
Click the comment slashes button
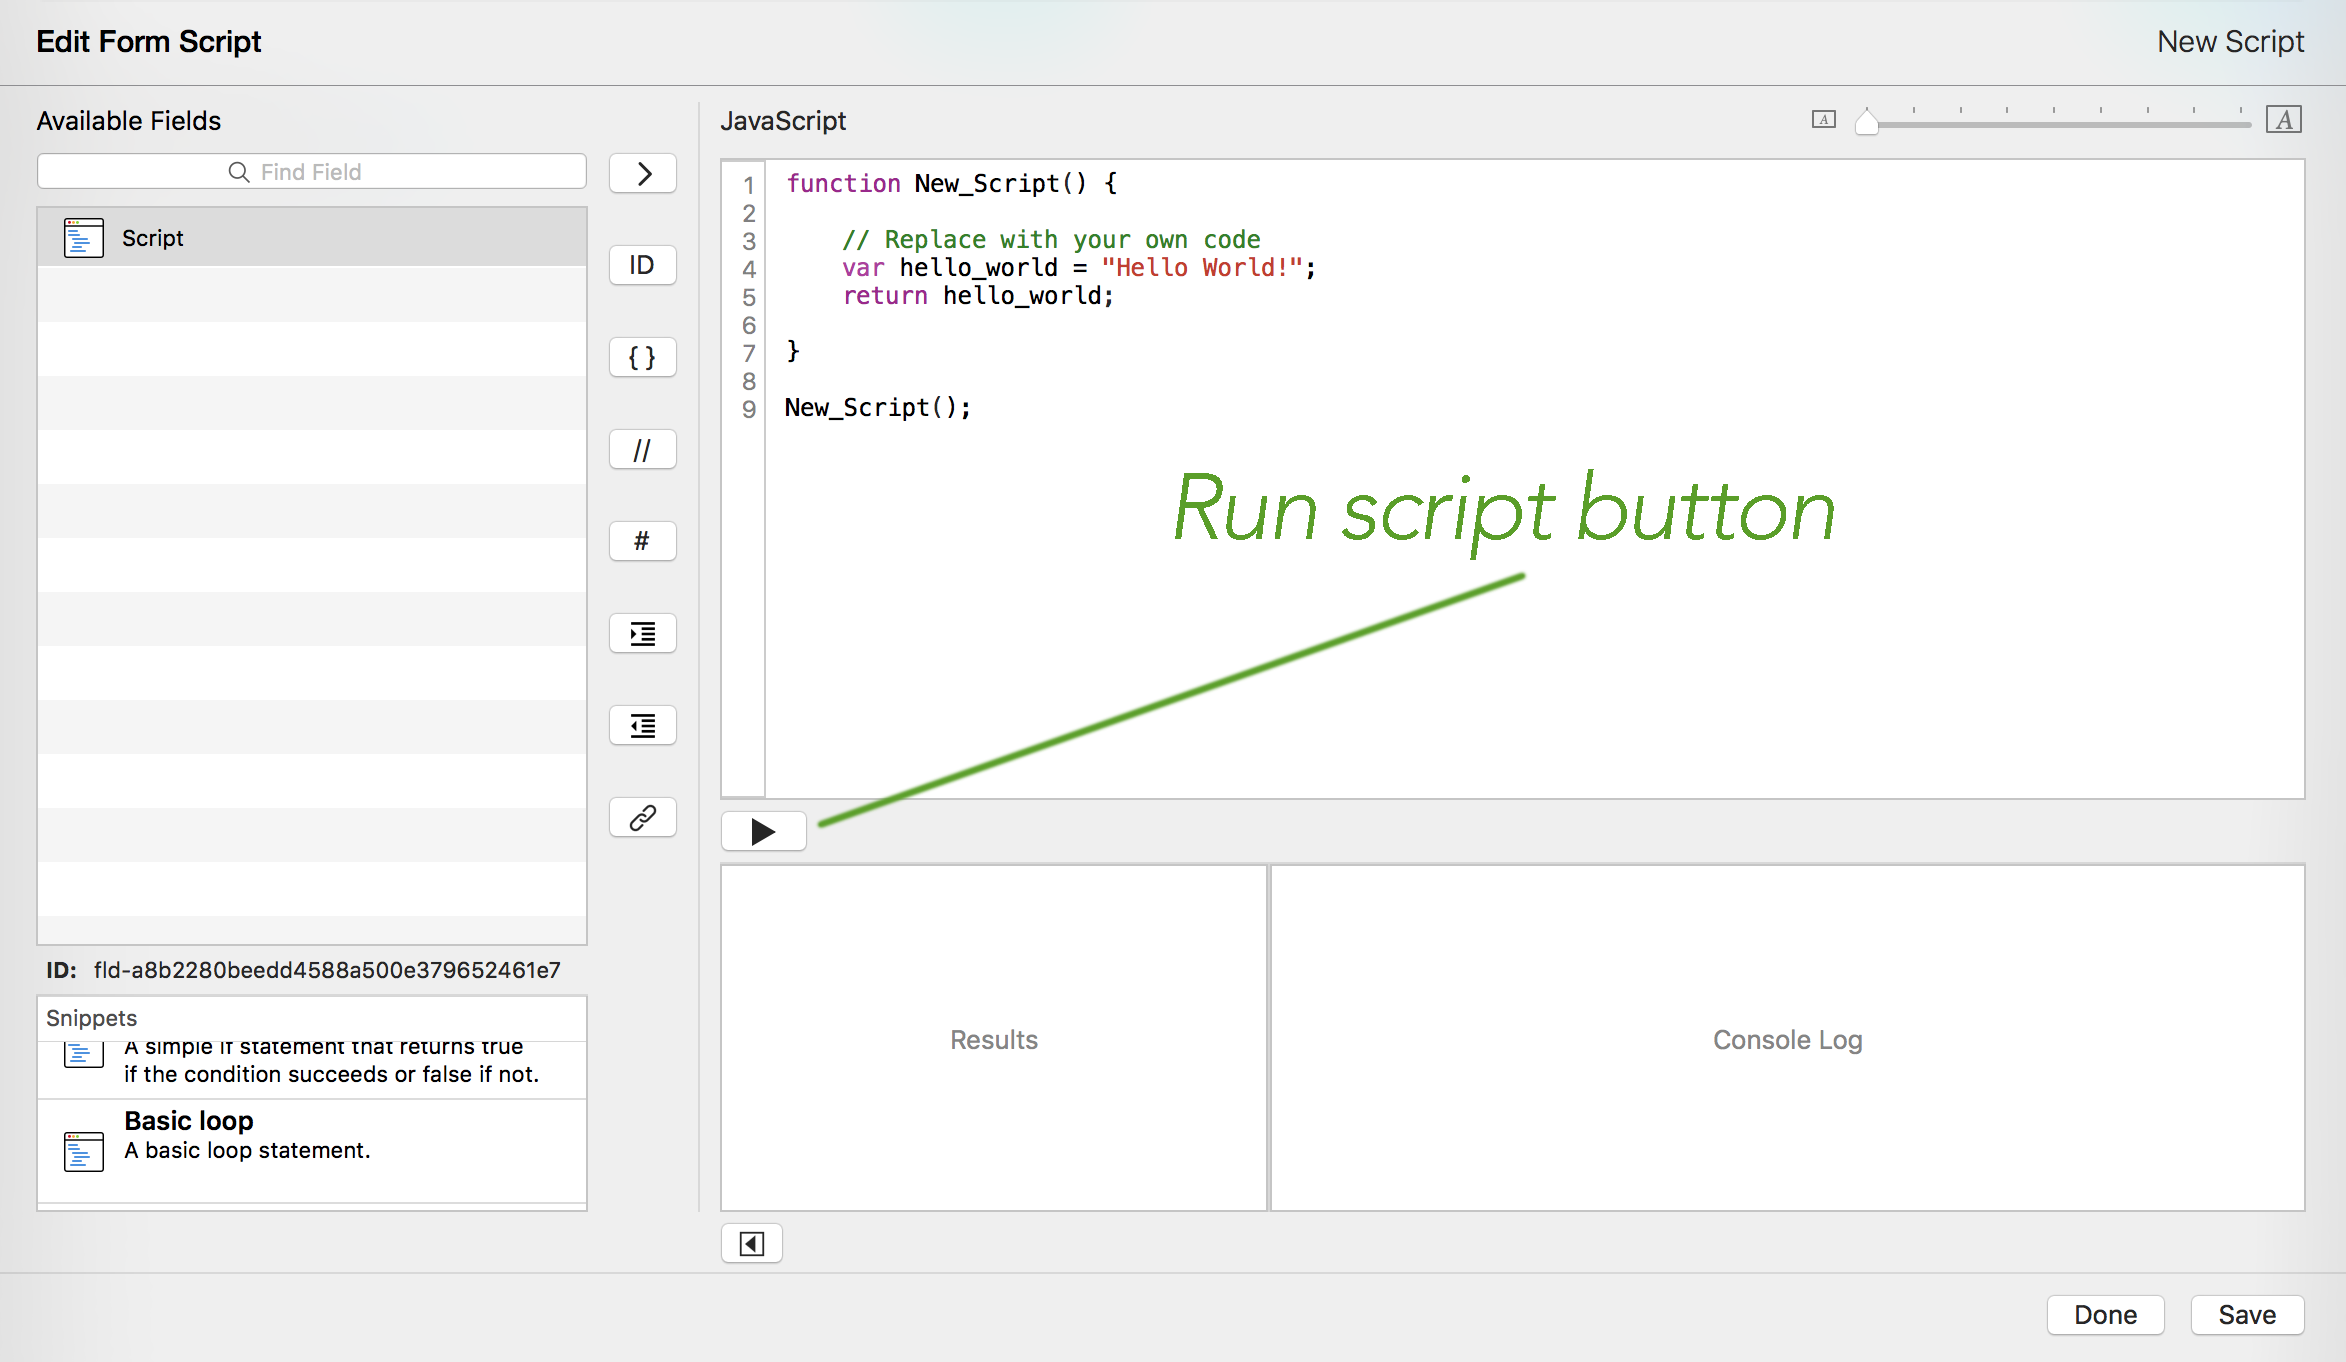pyautogui.click(x=642, y=450)
